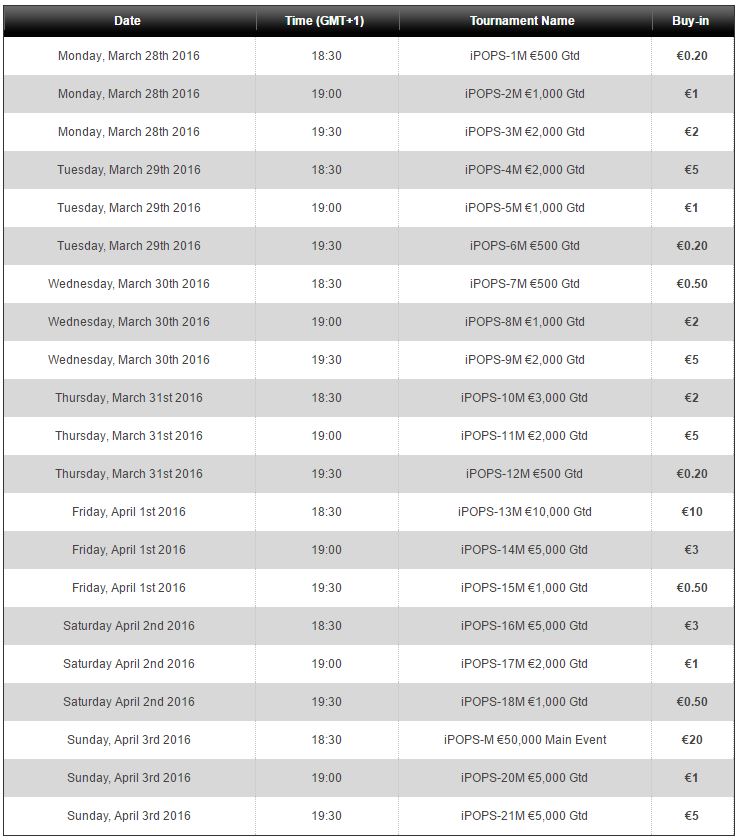This screenshot has width=739, height=840.
Task: Select iPOPS-13M €10,000 Gtd tournament
Action: [x=525, y=512]
